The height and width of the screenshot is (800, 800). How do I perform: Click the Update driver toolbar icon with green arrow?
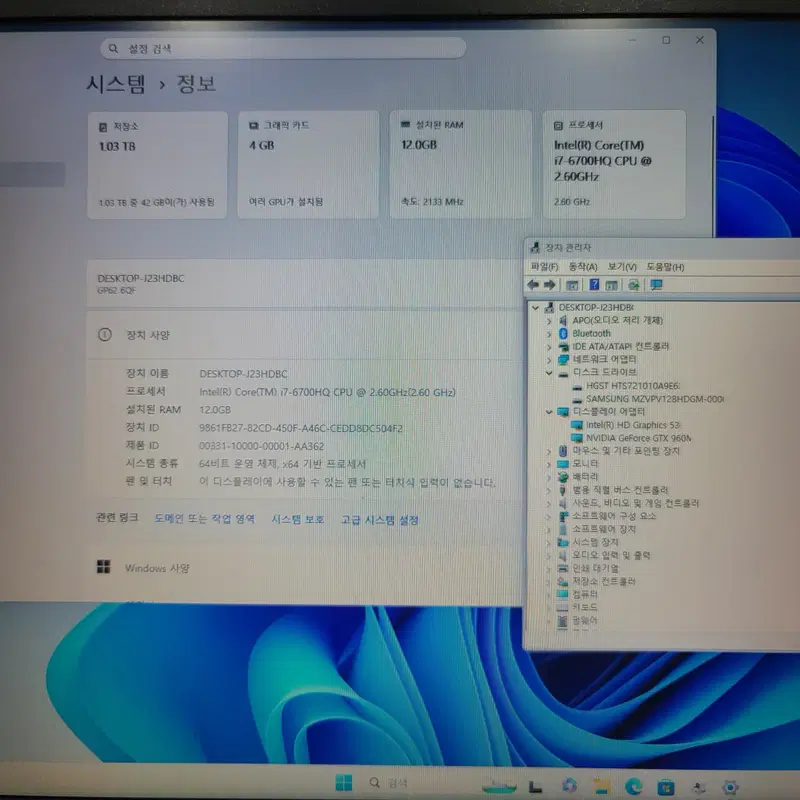tap(634, 285)
